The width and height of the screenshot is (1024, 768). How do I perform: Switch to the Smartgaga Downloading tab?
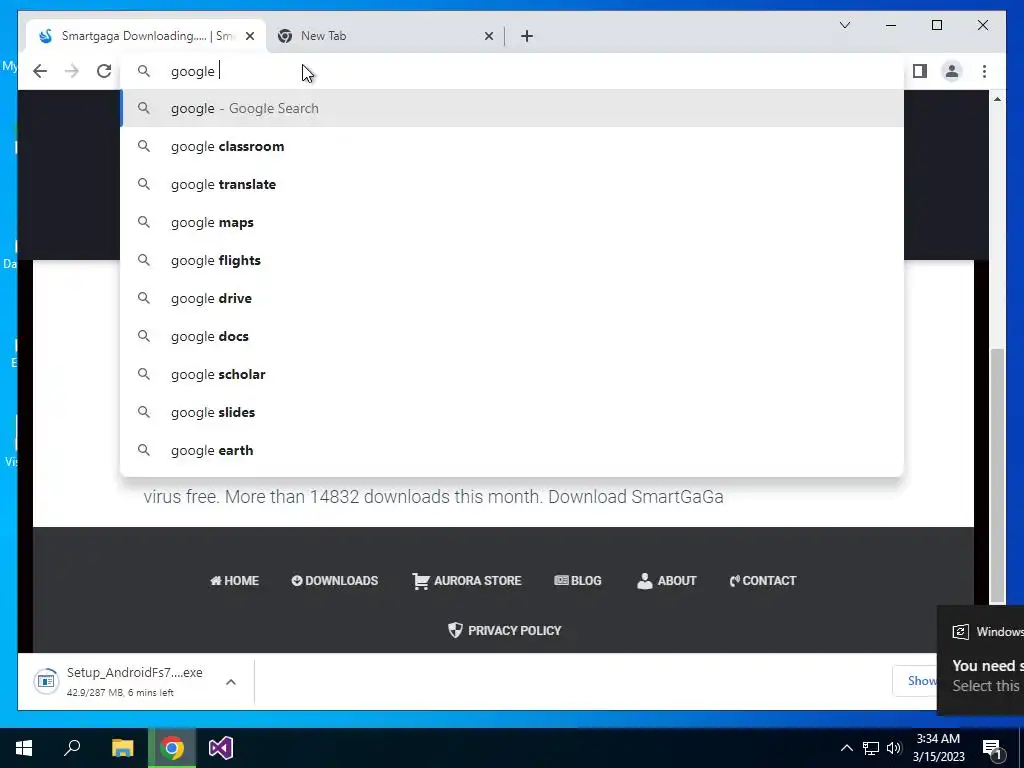pyautogui.click(x=146, y=36)
